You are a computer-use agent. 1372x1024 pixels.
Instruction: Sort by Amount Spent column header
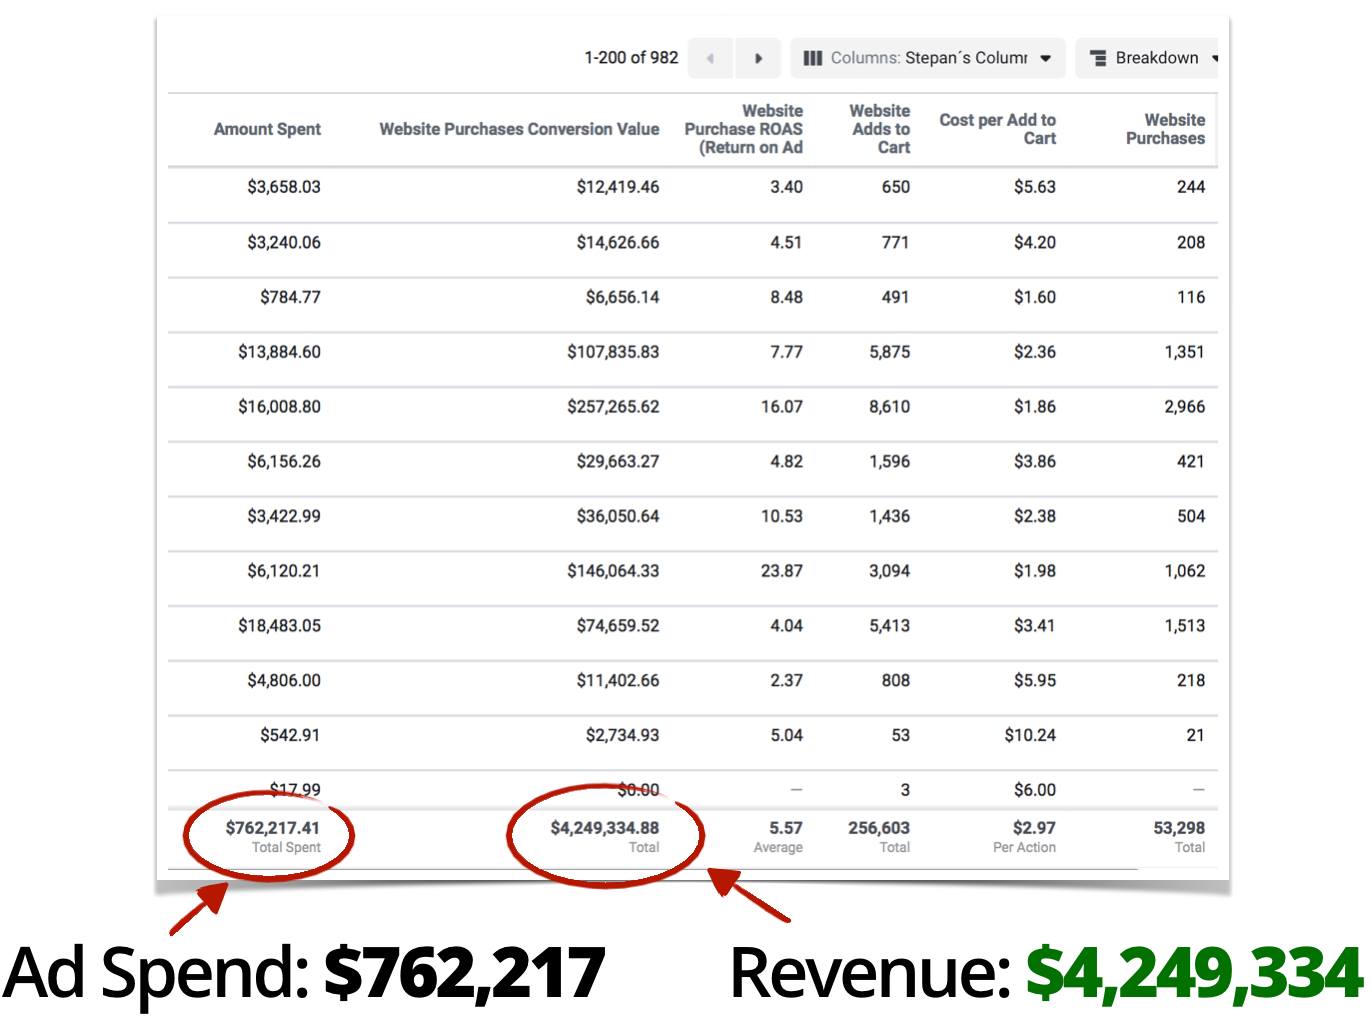click(267, 129)
